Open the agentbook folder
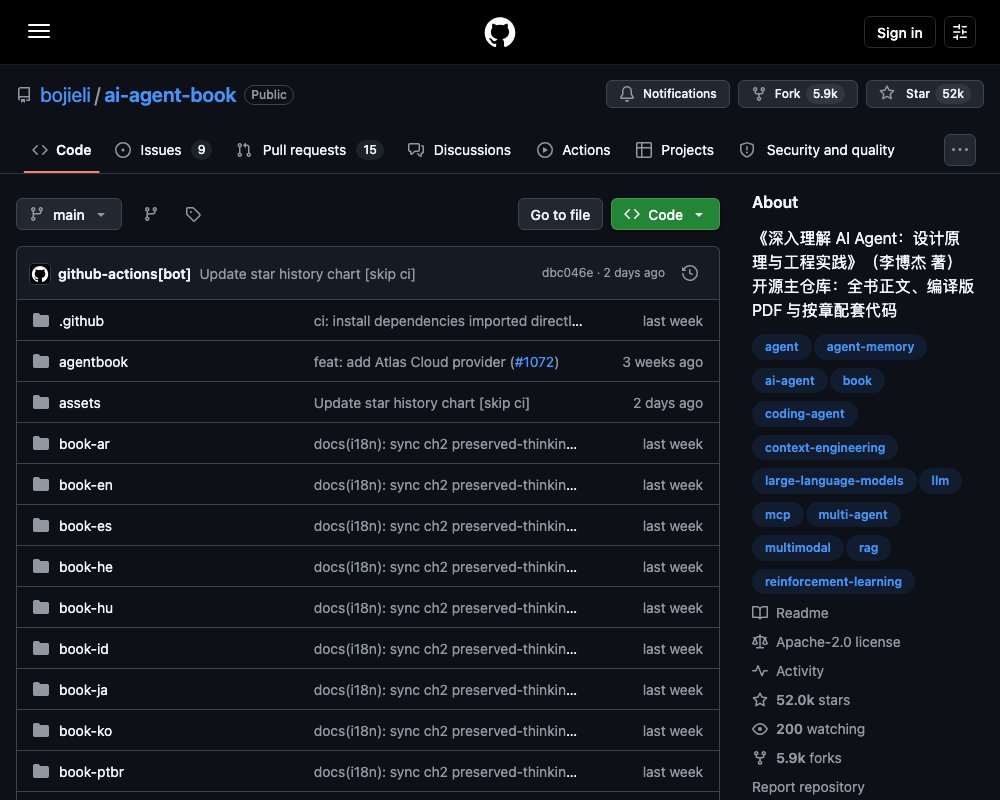 93,362
